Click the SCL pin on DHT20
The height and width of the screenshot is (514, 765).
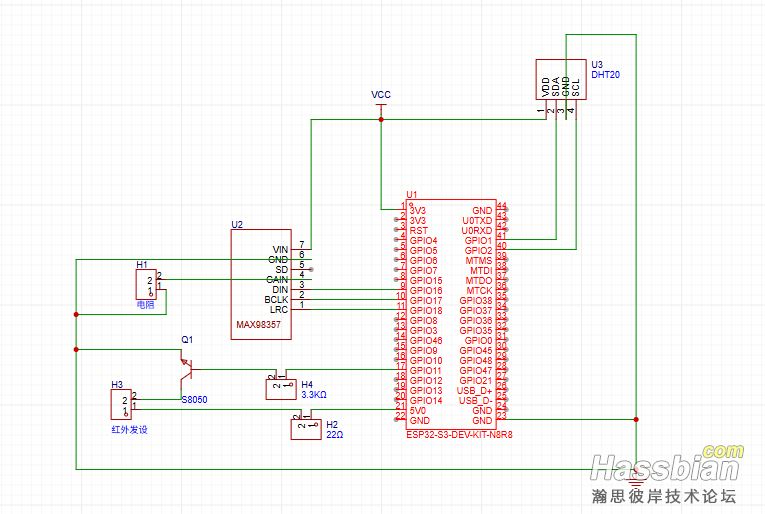click(x=576, y=87)
